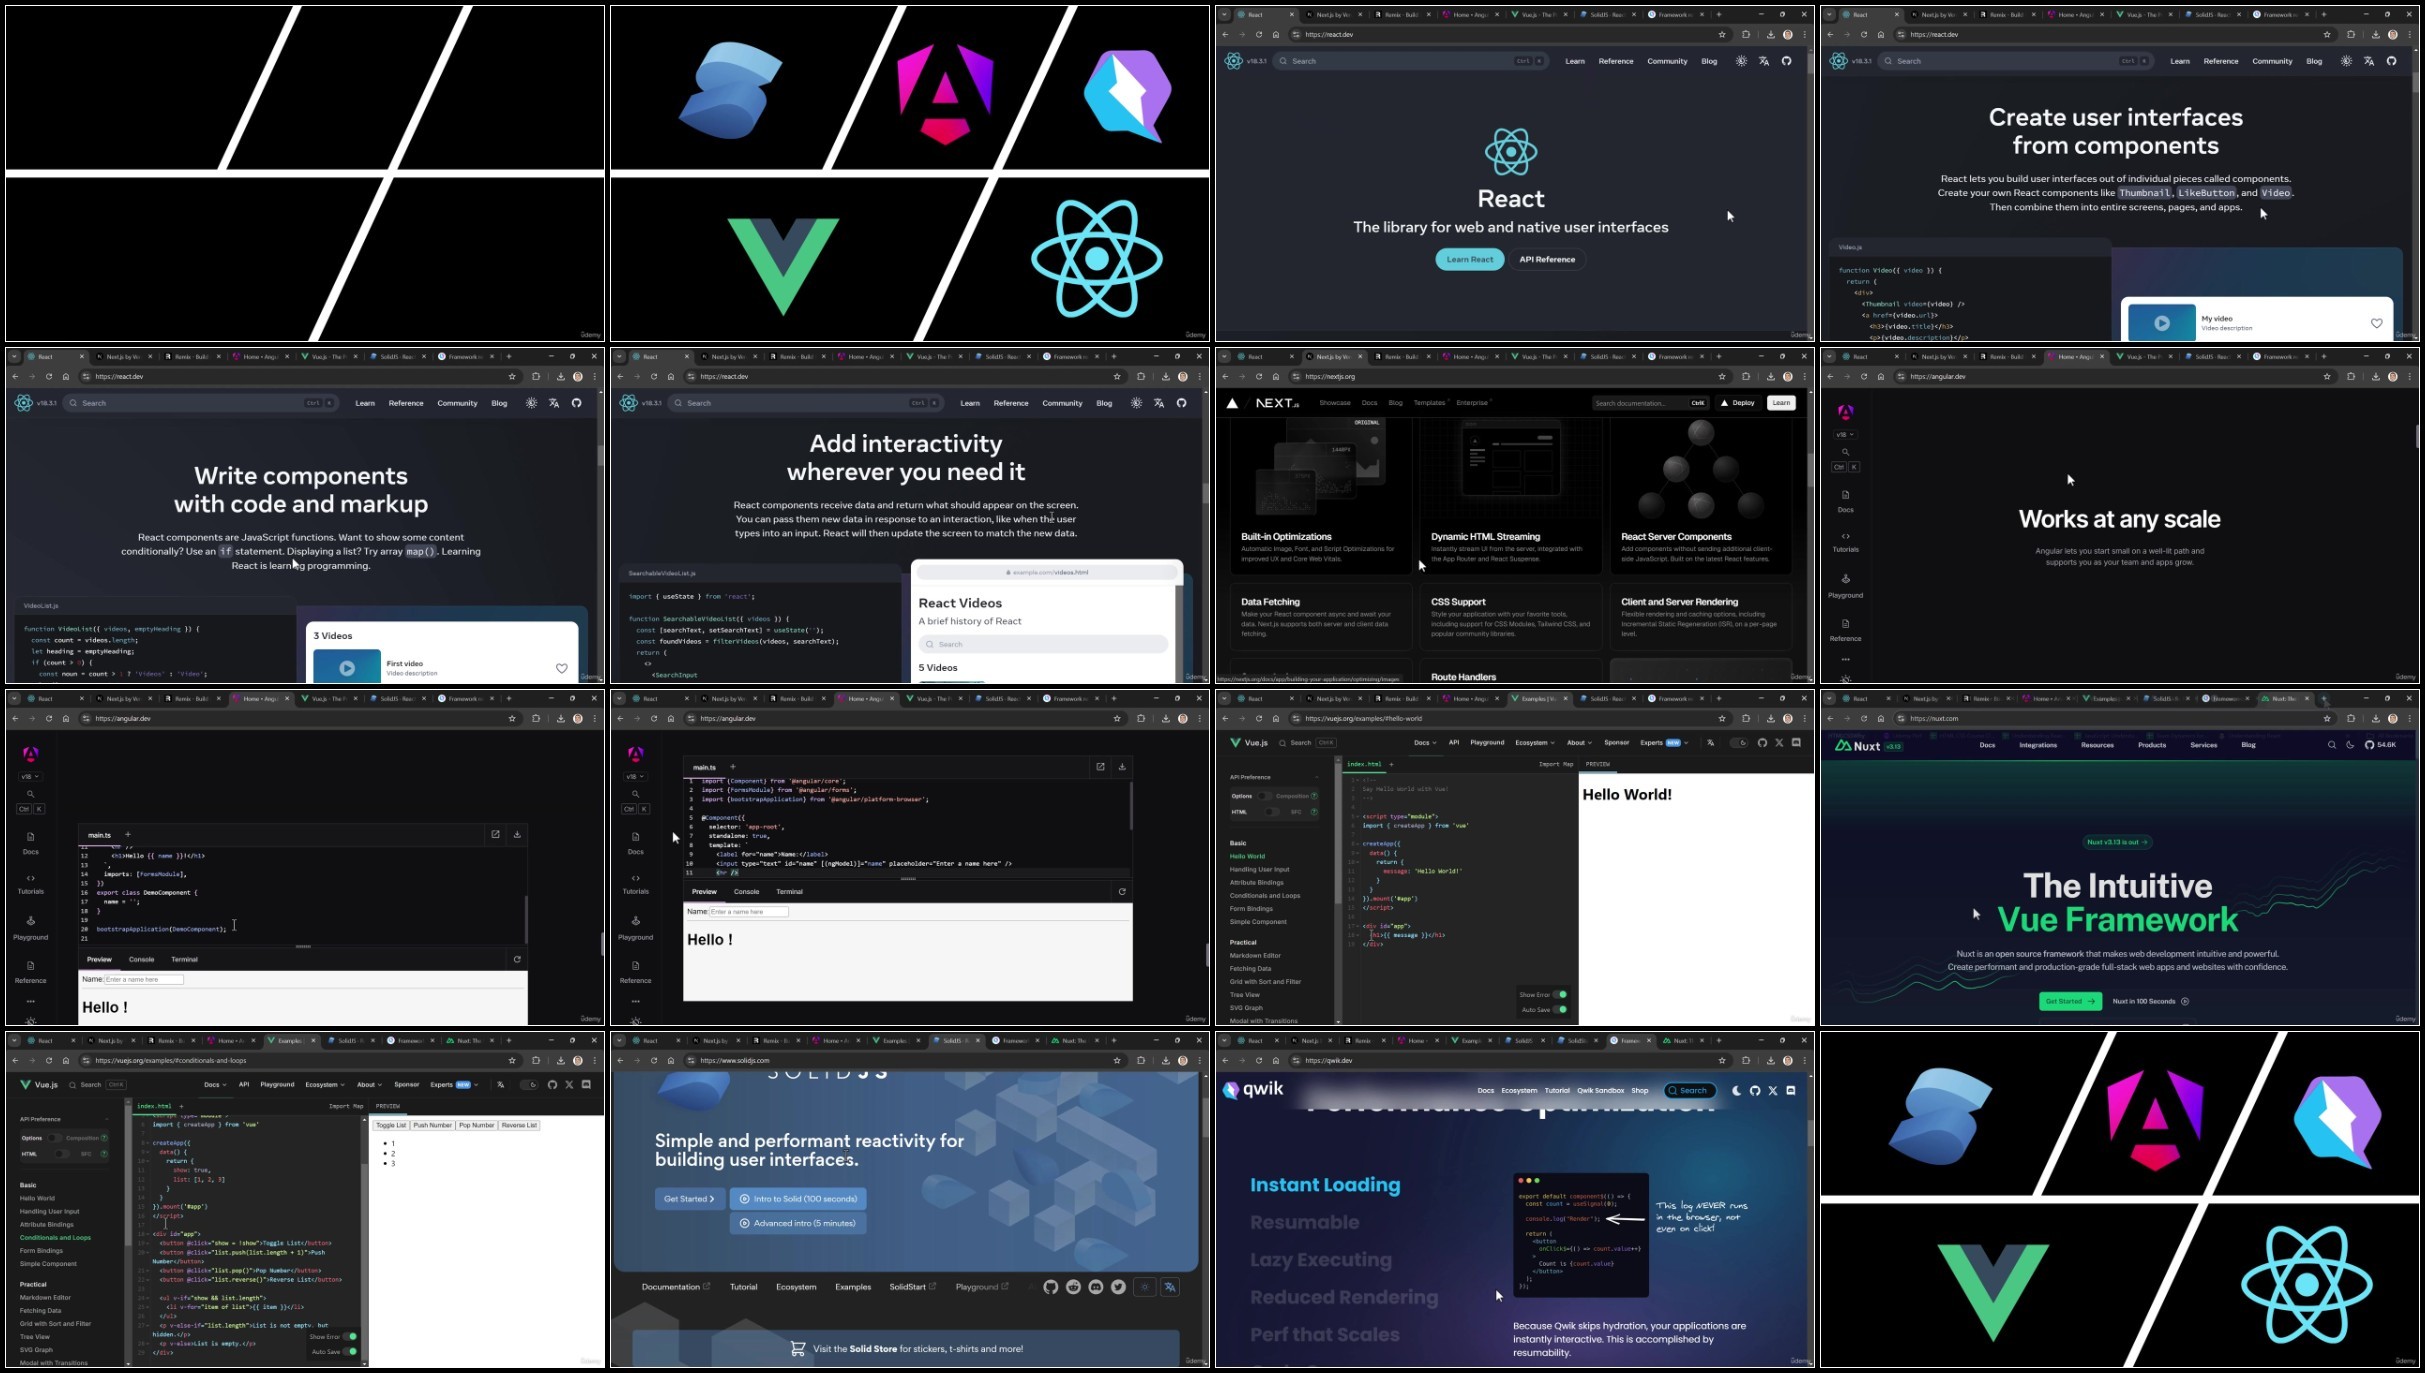Open GitHub icon in Qwik header
This screenshot has height=1373, width=2425.
click(1755, 1090)
